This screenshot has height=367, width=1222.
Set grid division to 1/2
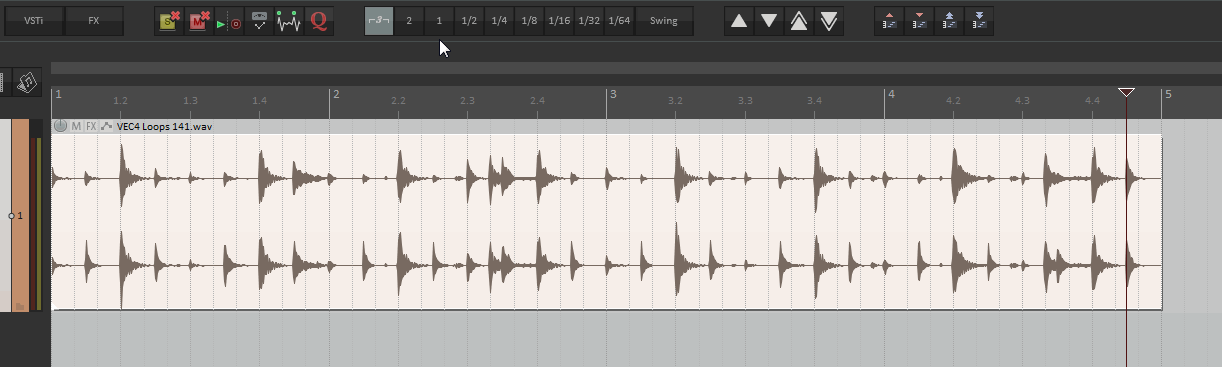tap(469, 21)
